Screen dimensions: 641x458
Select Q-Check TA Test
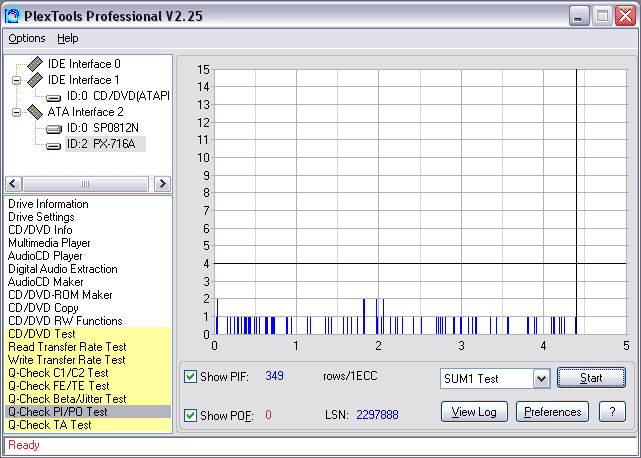tap(88, 425)
